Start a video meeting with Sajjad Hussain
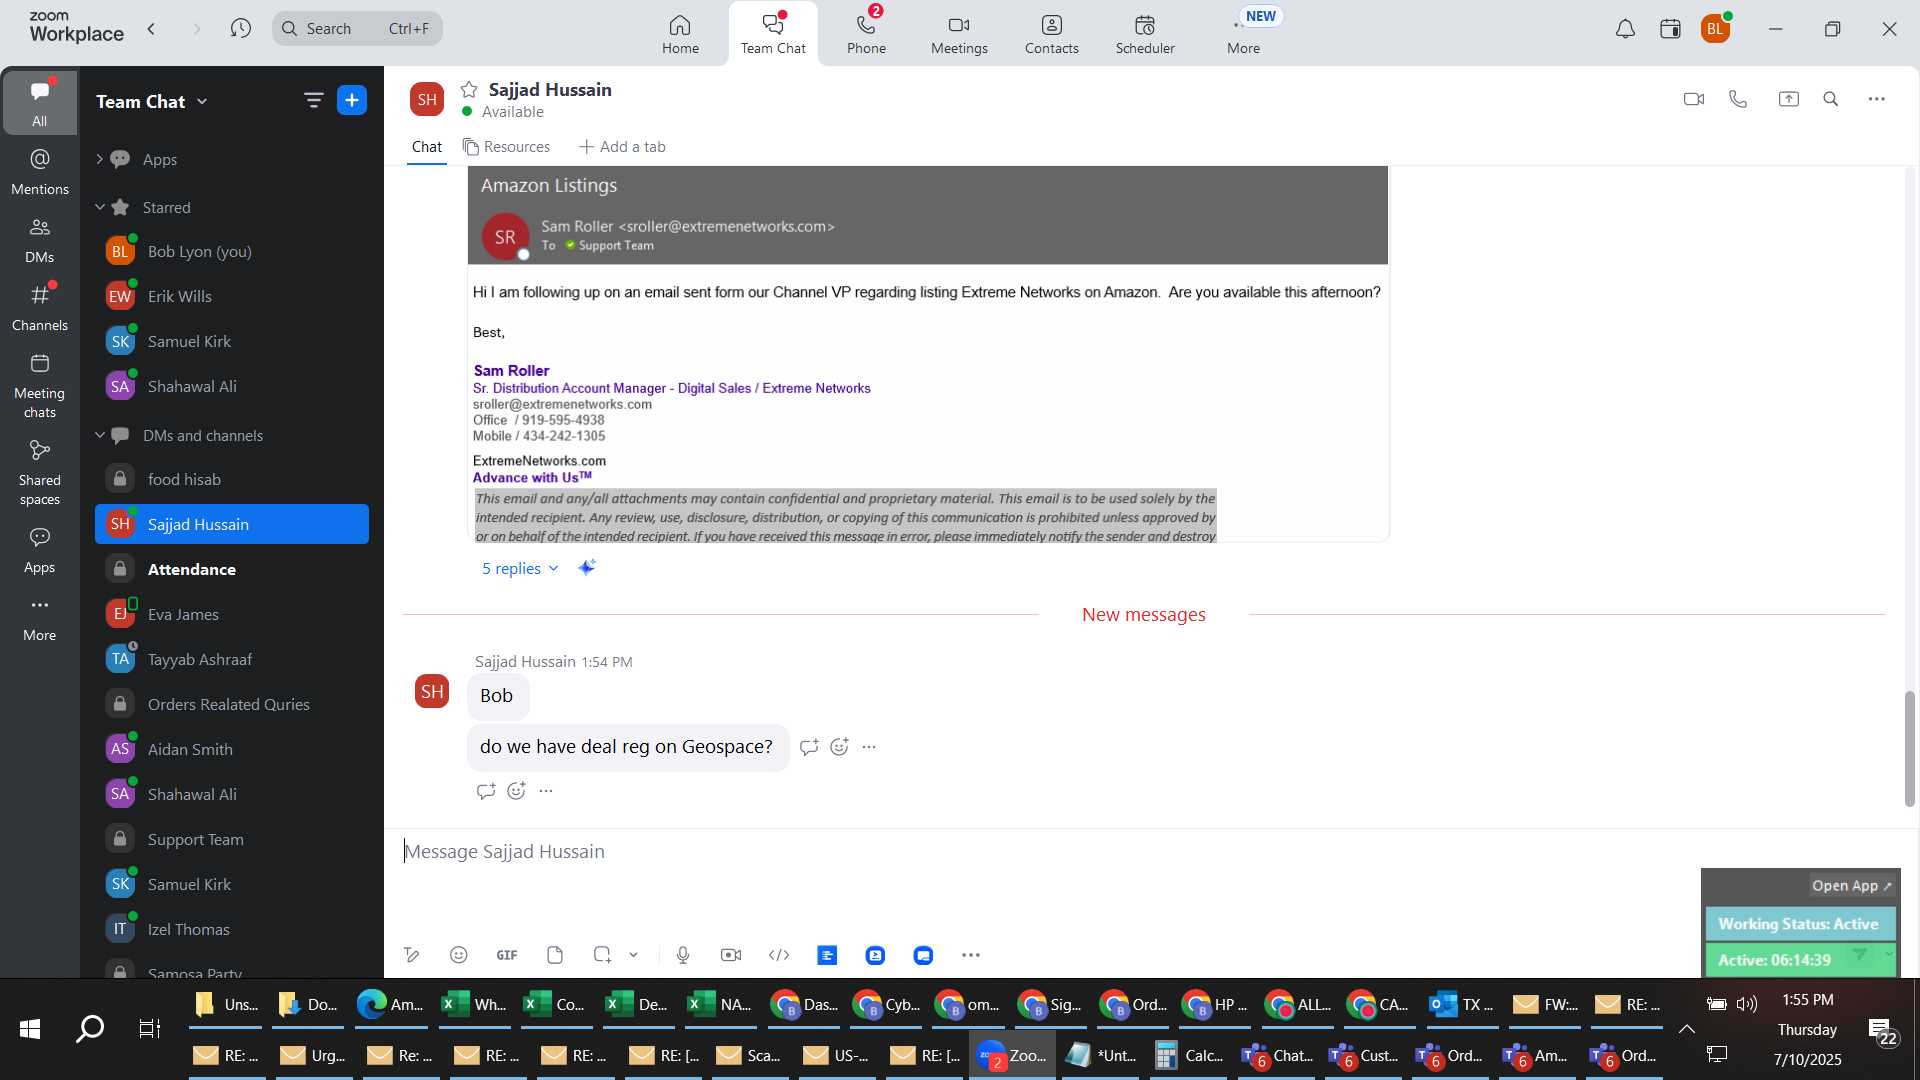 1693,99
